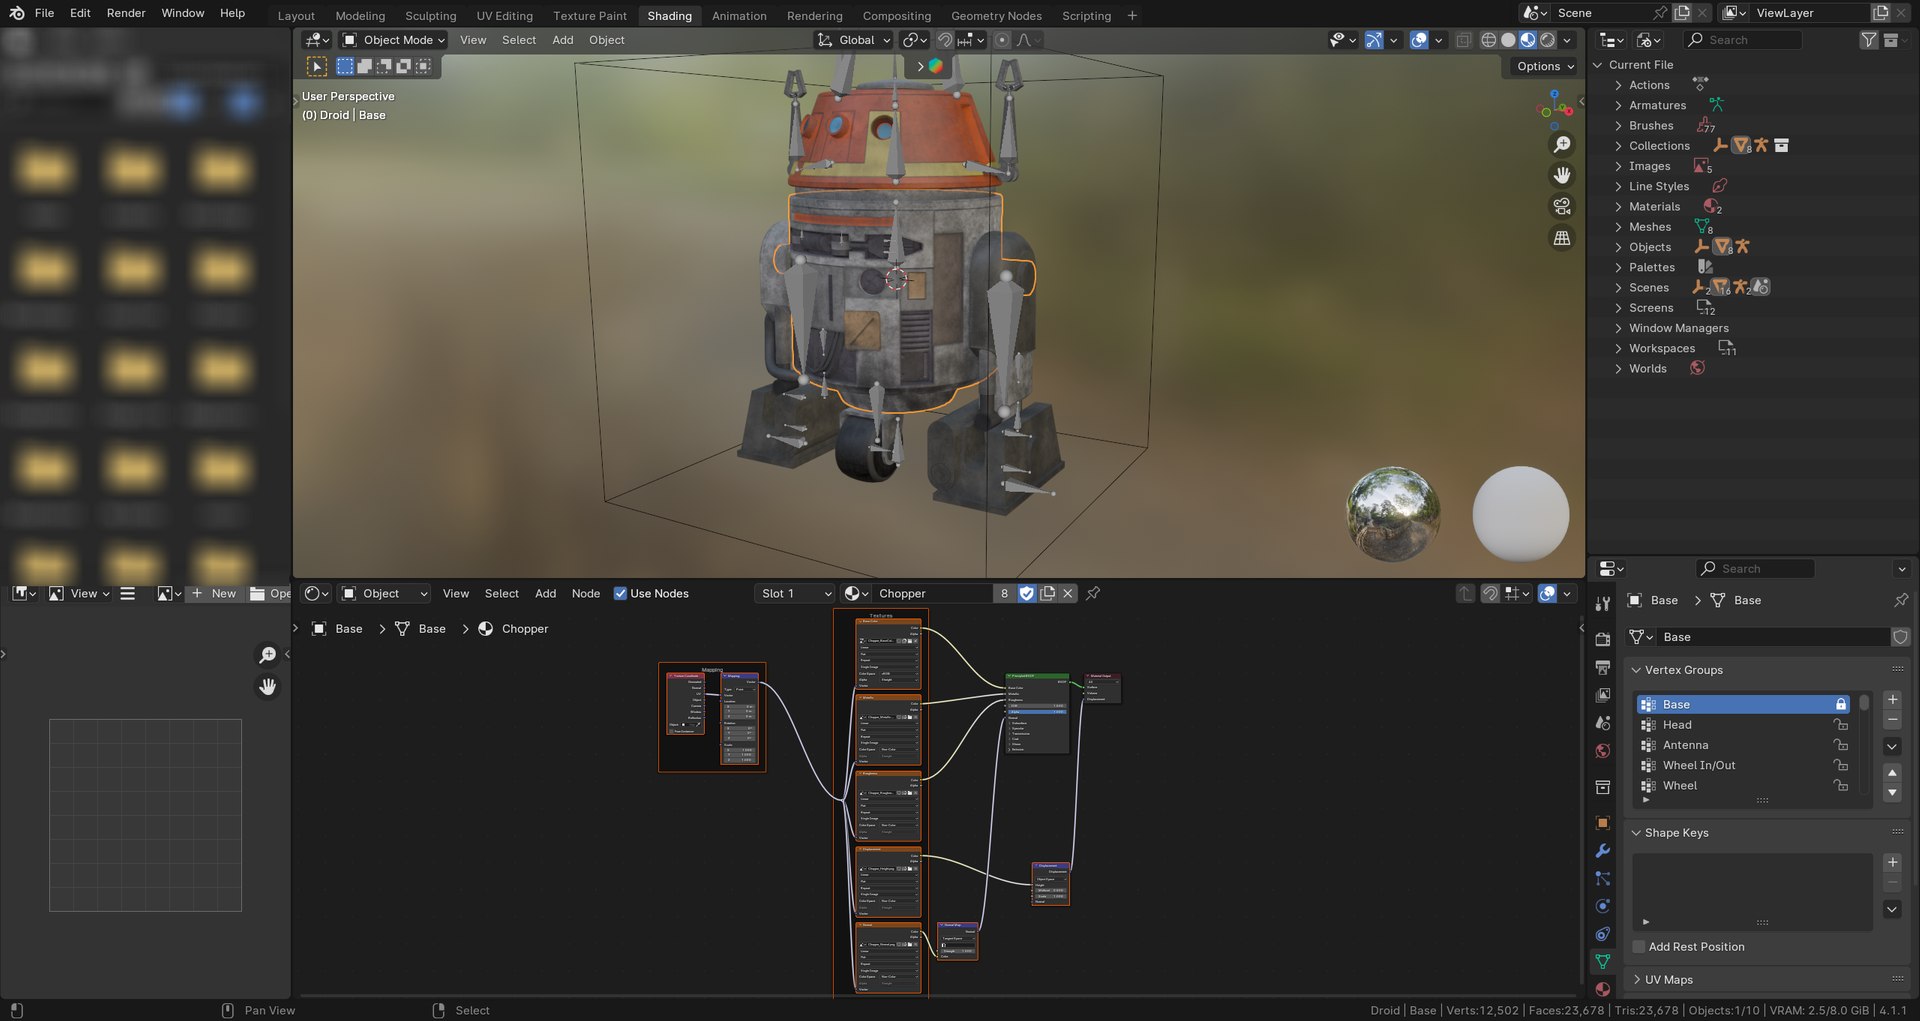This screenshot has height=1021, width=1920.
Task: Toggle viewport overlays button
Action: 1418,40
